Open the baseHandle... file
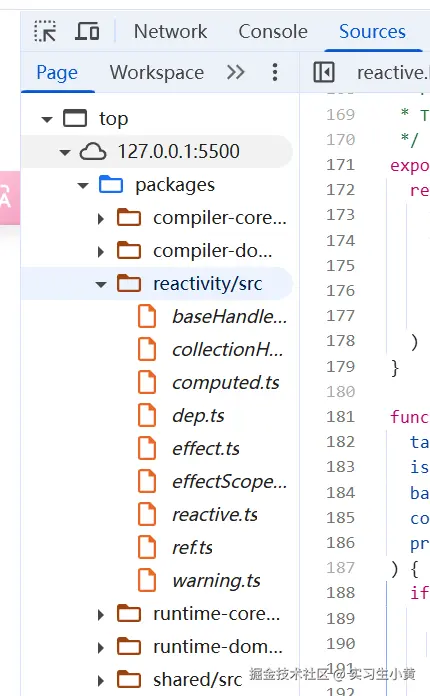Screen dimensions: 430x696 pyautogui.click(x=230, y=316)
